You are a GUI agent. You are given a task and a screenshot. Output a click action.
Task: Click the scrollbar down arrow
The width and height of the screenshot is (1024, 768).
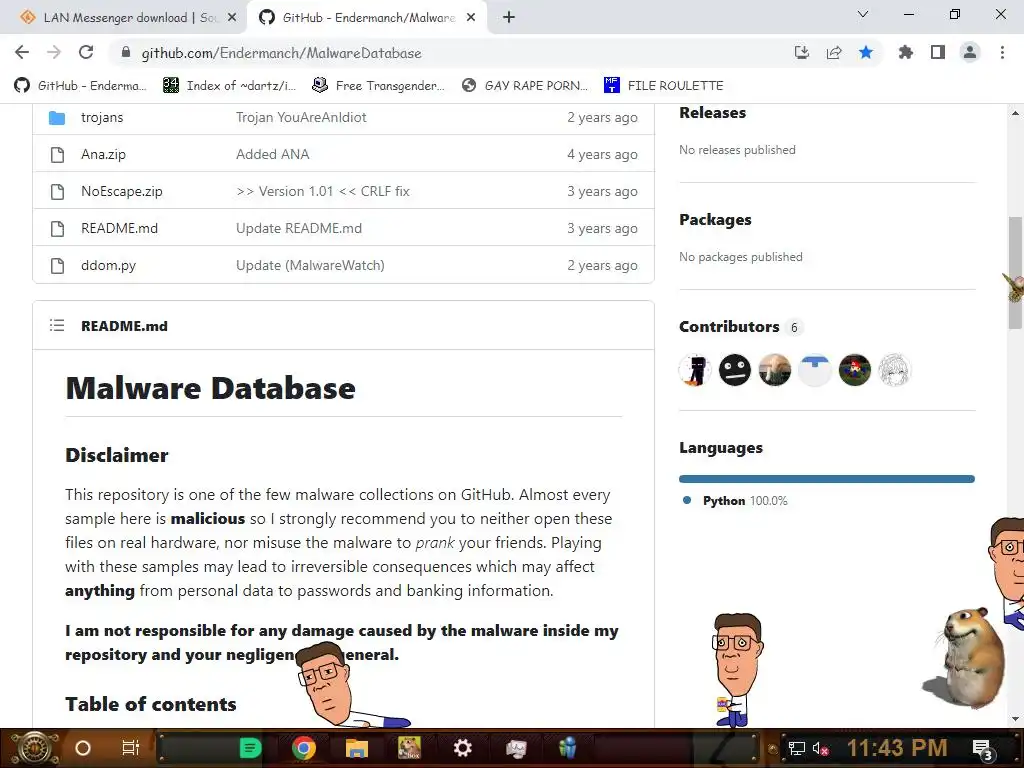pyautogui.click(x=1015, y=719)
